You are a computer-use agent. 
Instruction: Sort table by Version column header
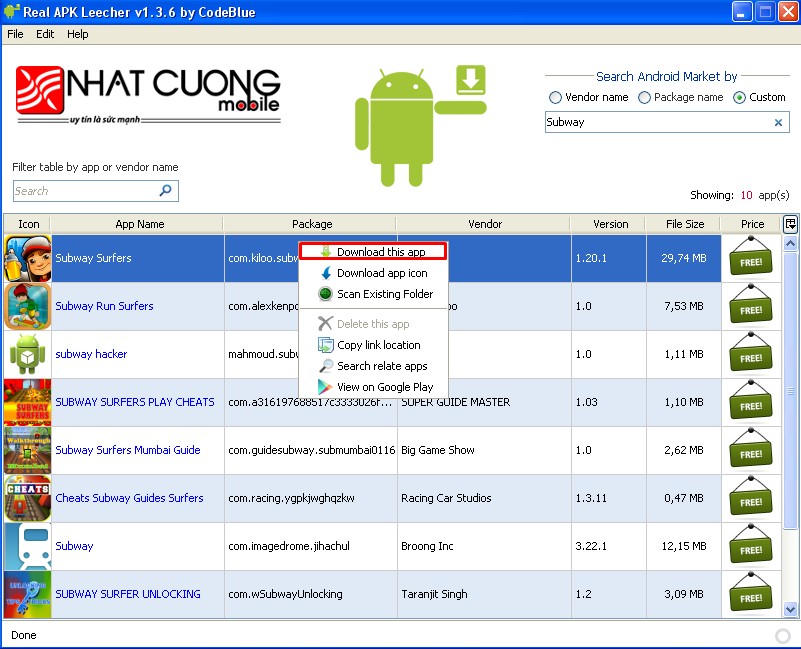tap(610, 224)
